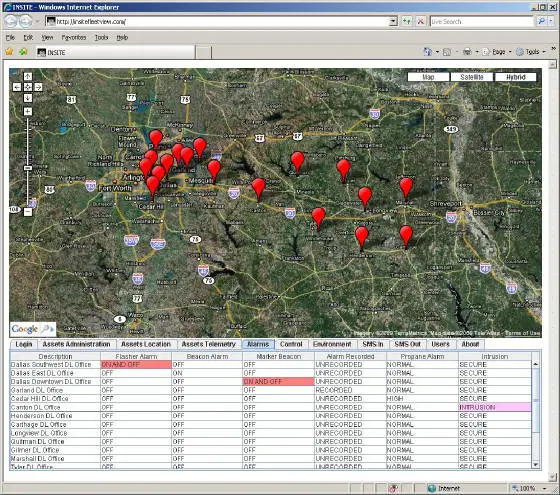Zoom in with map plus button
560x495 pixels.
pos(28,111)
